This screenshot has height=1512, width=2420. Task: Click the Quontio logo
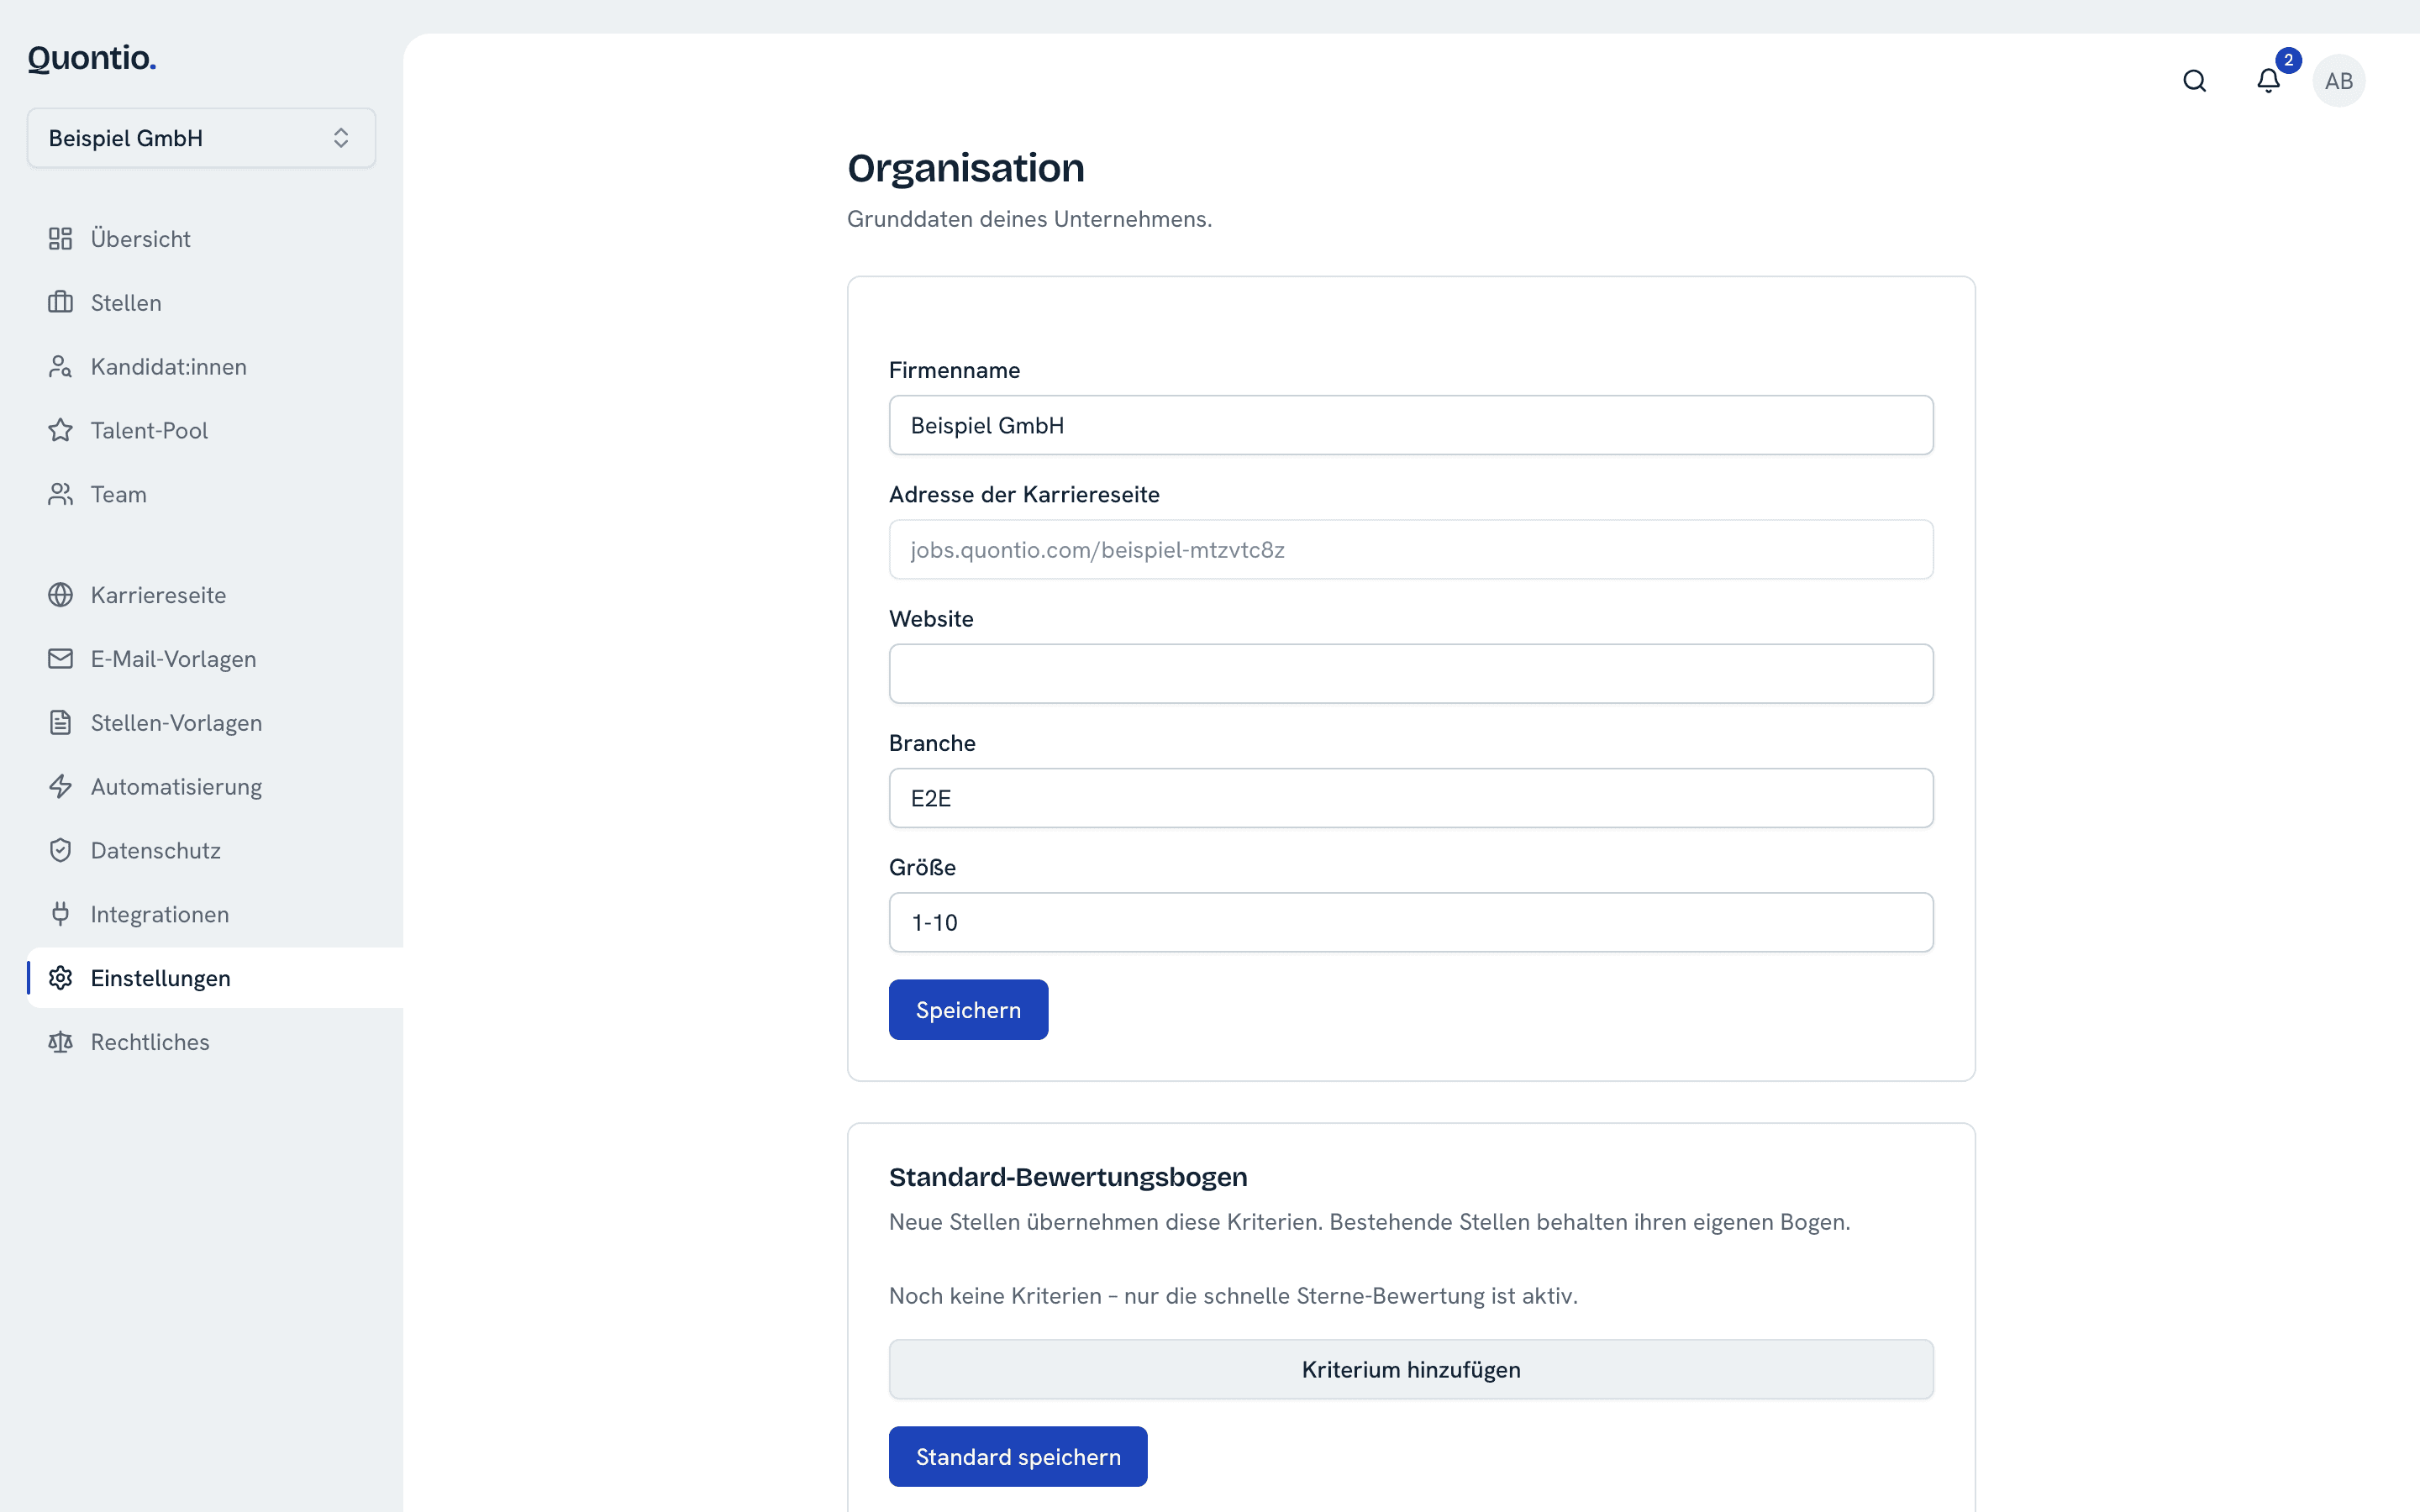tap(92, 58)
